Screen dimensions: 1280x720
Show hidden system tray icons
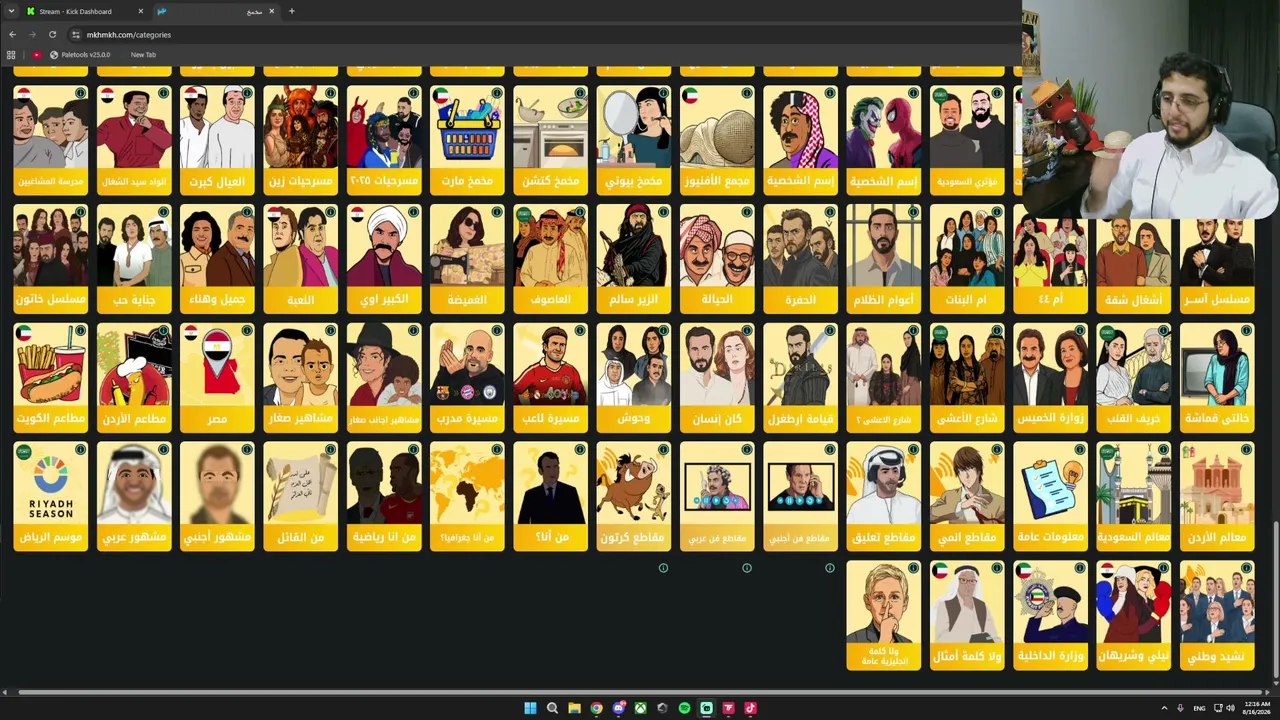1164,708
